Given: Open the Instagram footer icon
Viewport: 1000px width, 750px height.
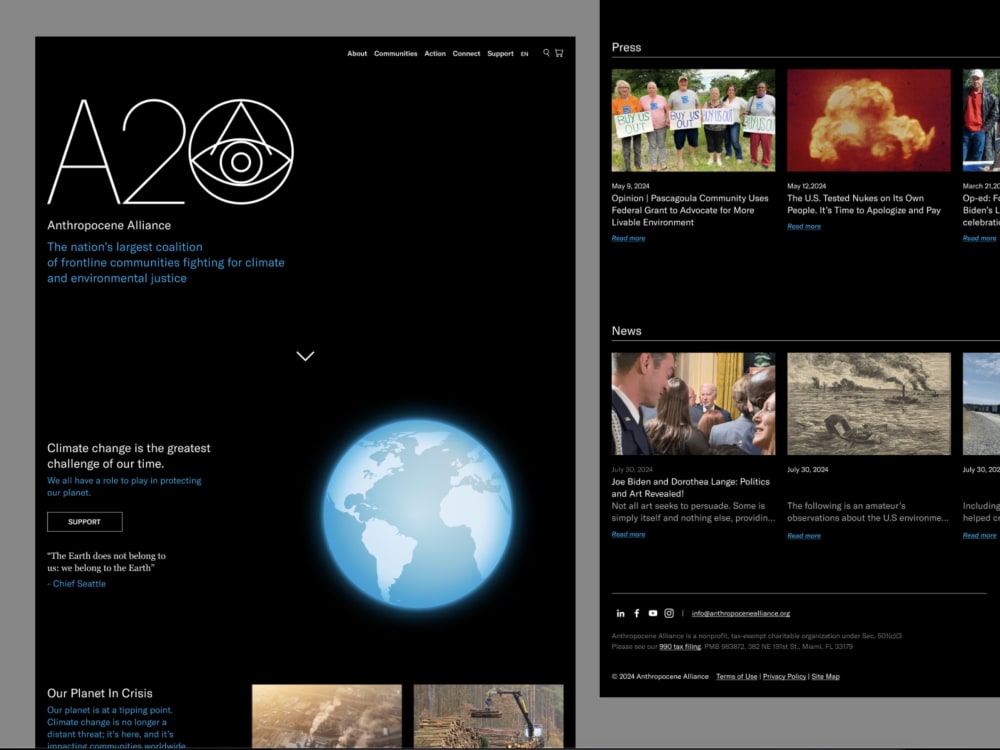Looking at the screenshot, I should coord(669,613).
